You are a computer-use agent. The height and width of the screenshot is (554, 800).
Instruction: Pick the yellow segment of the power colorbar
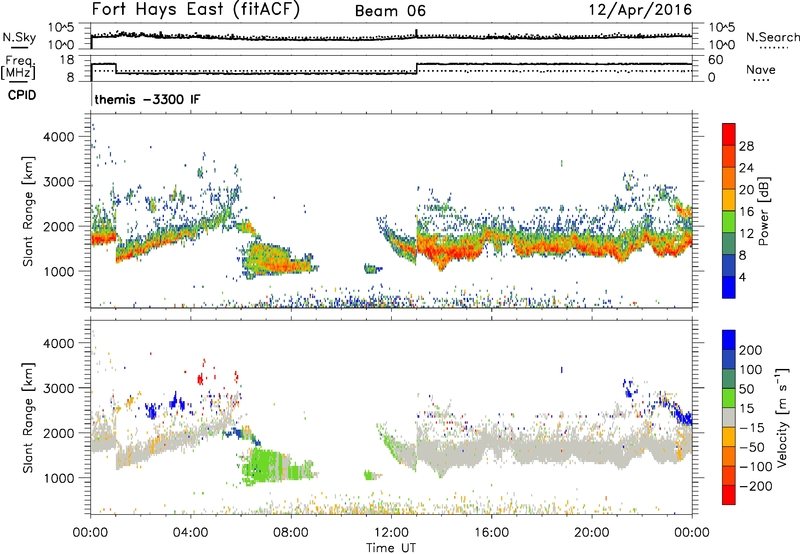click(729, 199)
